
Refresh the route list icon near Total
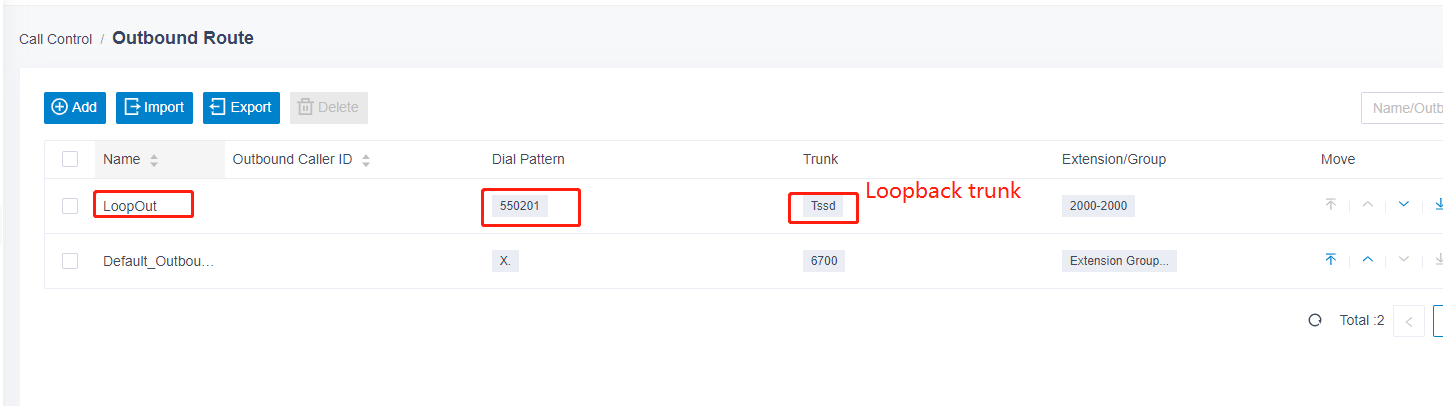1315,321
